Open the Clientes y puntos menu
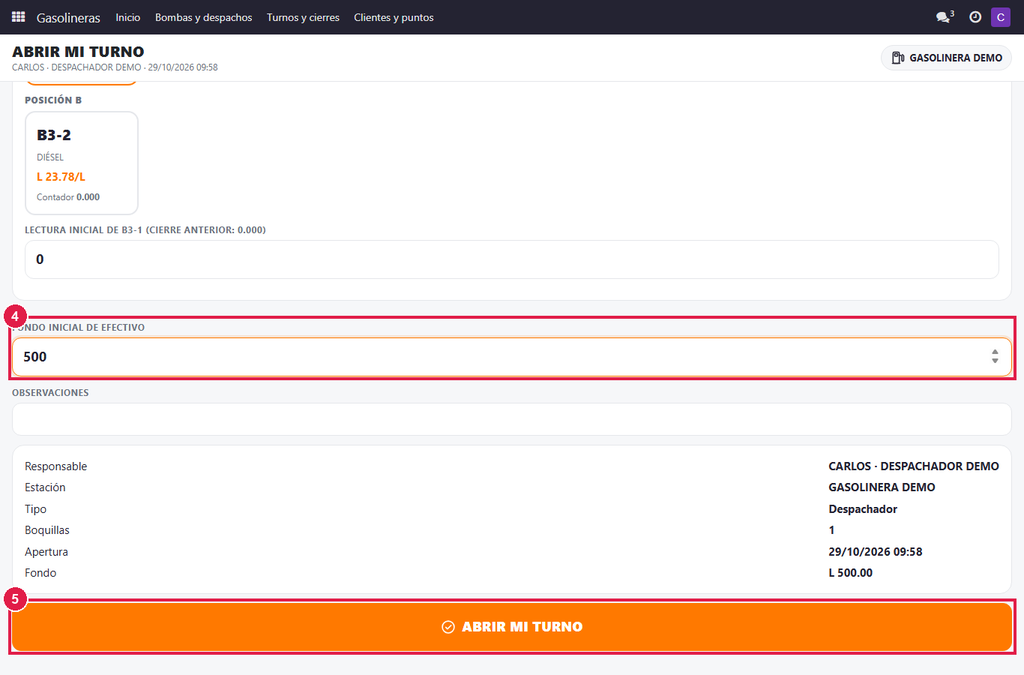The image size is (1024, 675). [x=394, y=18]
